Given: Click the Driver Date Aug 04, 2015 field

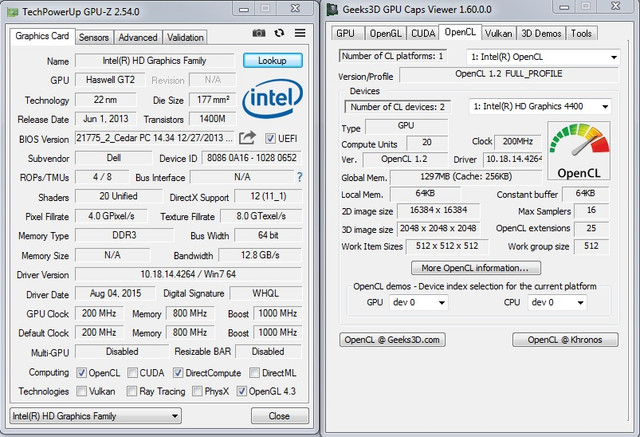Looking at the screenshot, I should (116, 293).
